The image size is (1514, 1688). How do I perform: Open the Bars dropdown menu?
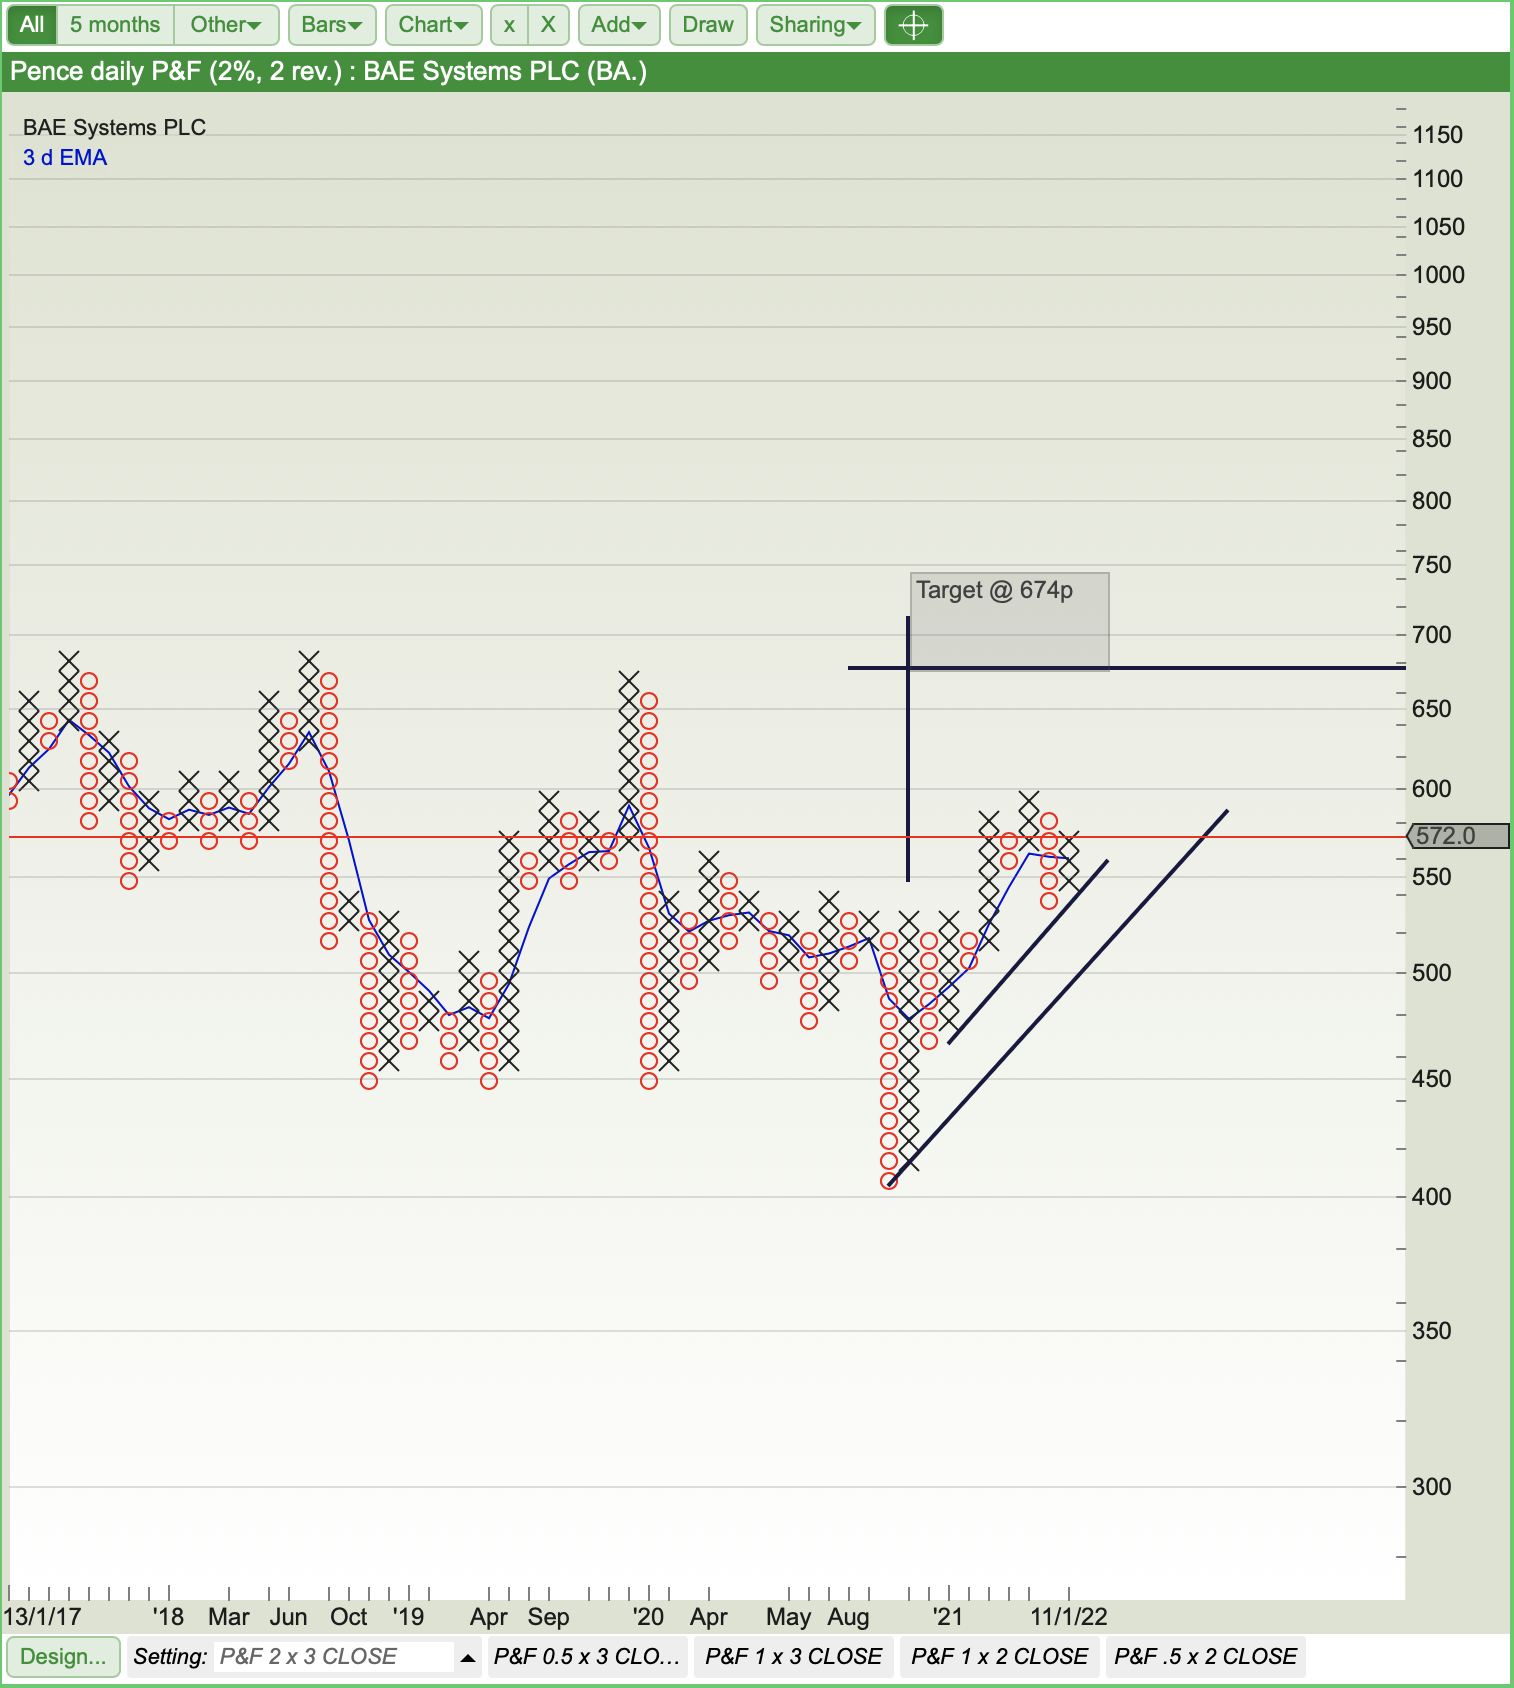click(332, 25)
